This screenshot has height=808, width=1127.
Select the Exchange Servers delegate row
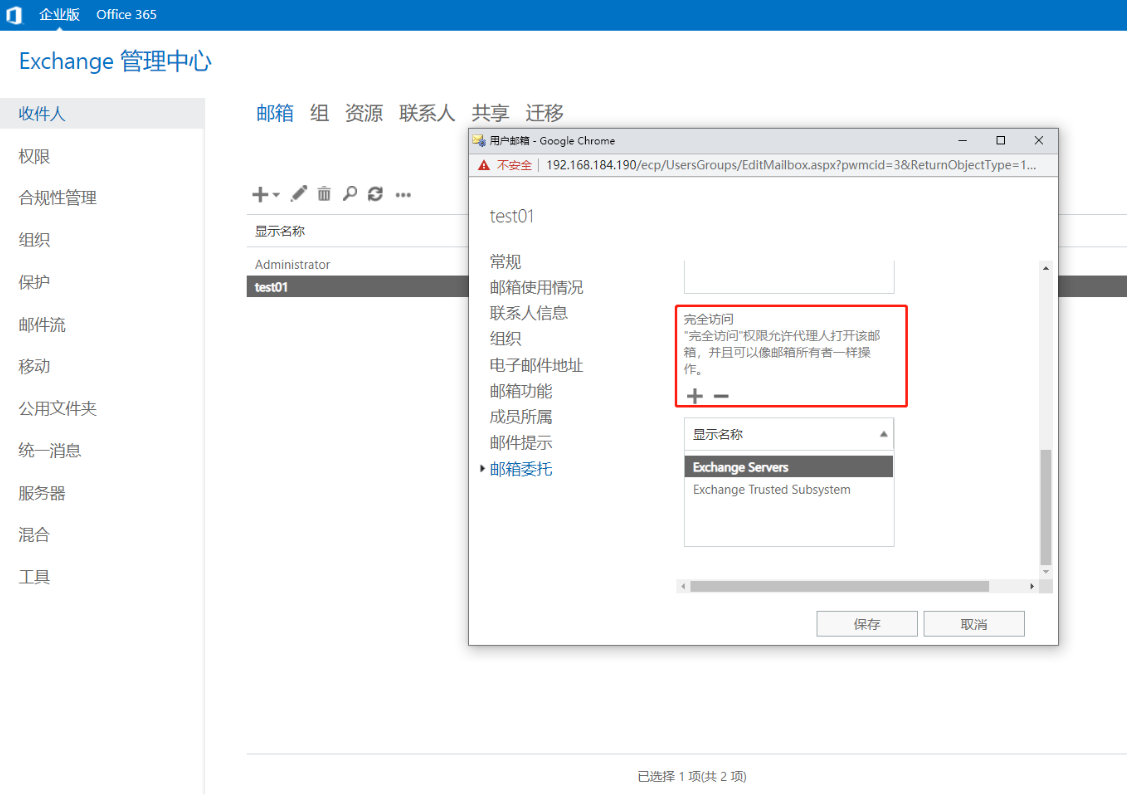coord(788,467)
